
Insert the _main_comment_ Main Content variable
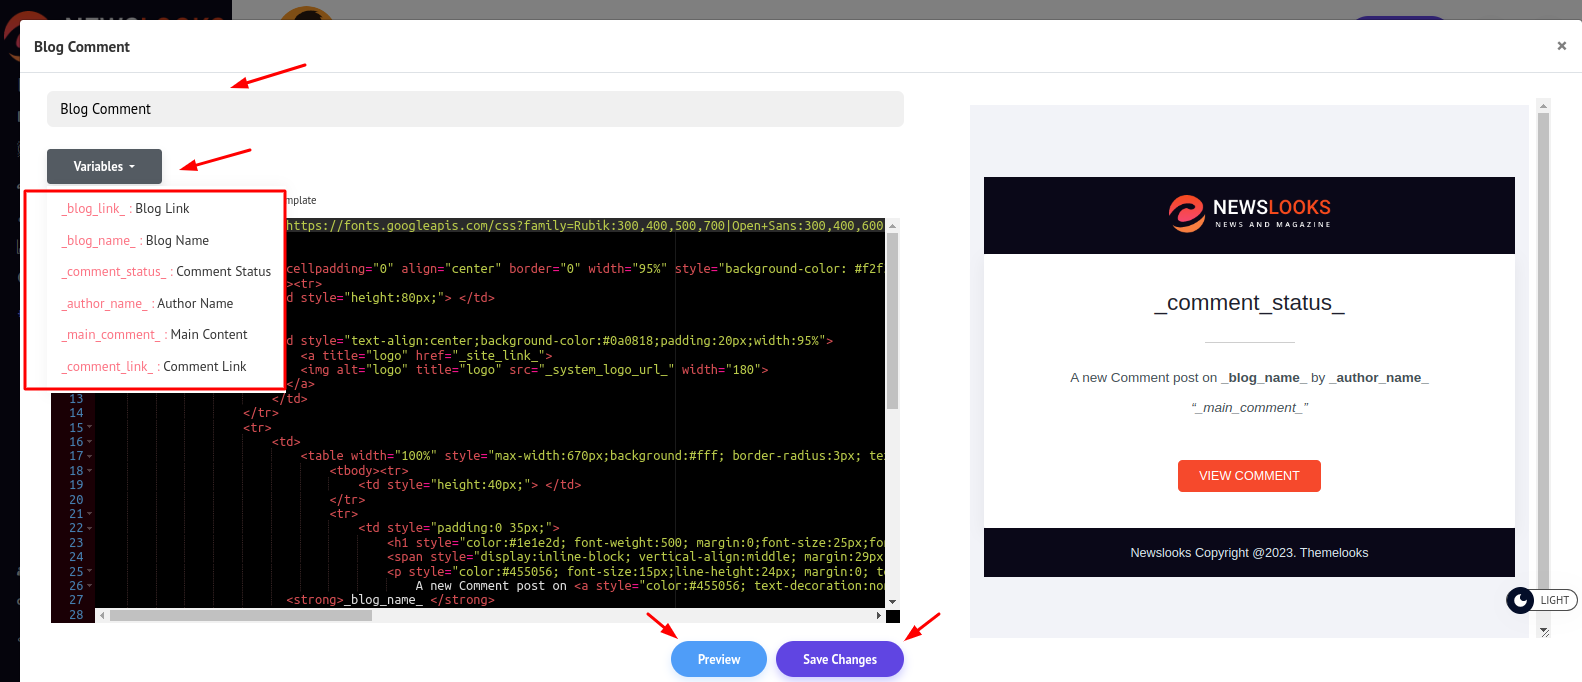point(155,335)
